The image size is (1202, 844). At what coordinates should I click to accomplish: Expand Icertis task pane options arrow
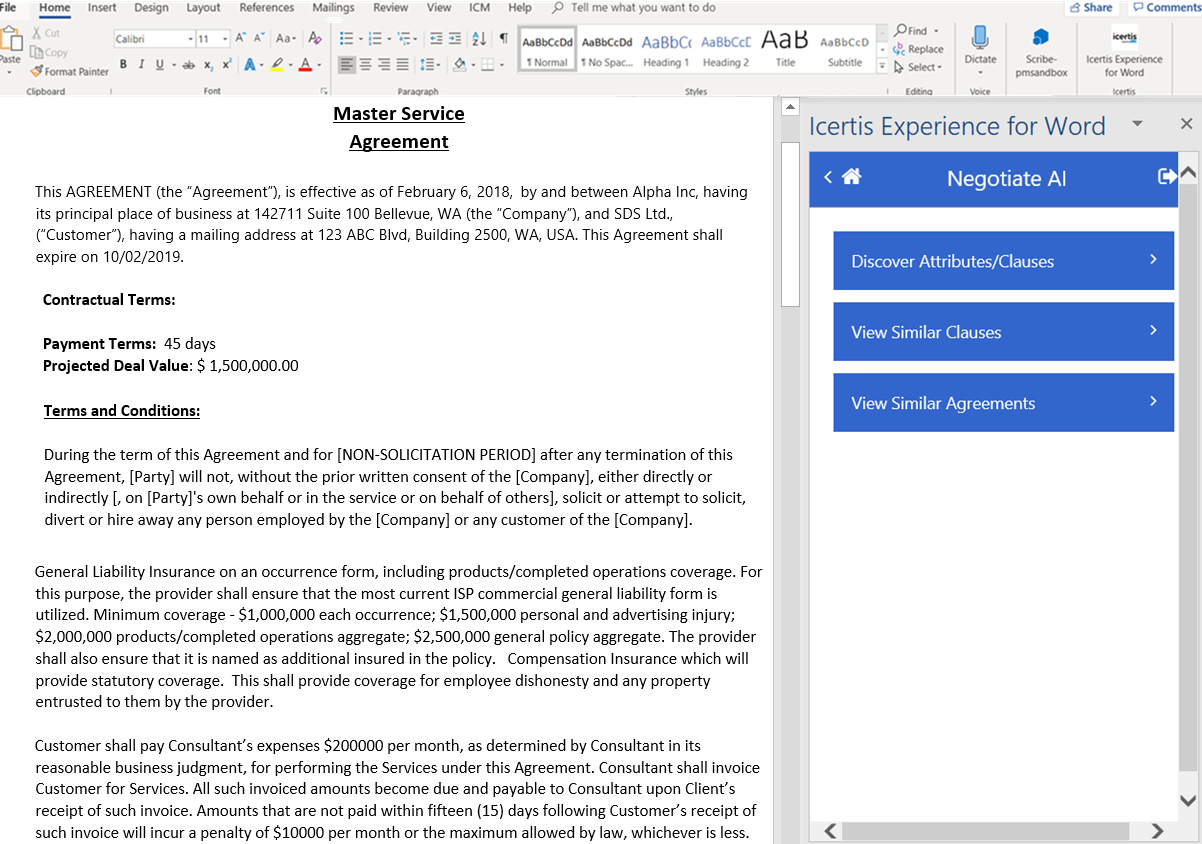coord(1137,124)
